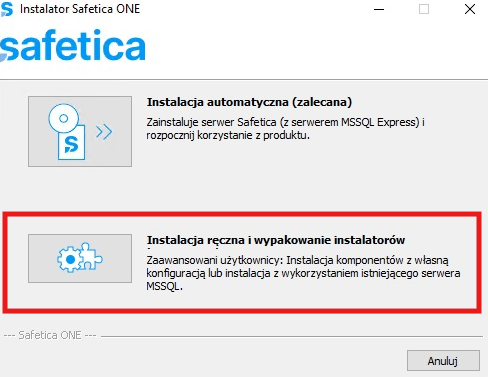
Task: Click the double-chevron arrows in automatic install icon
Action: pos(104,132)
